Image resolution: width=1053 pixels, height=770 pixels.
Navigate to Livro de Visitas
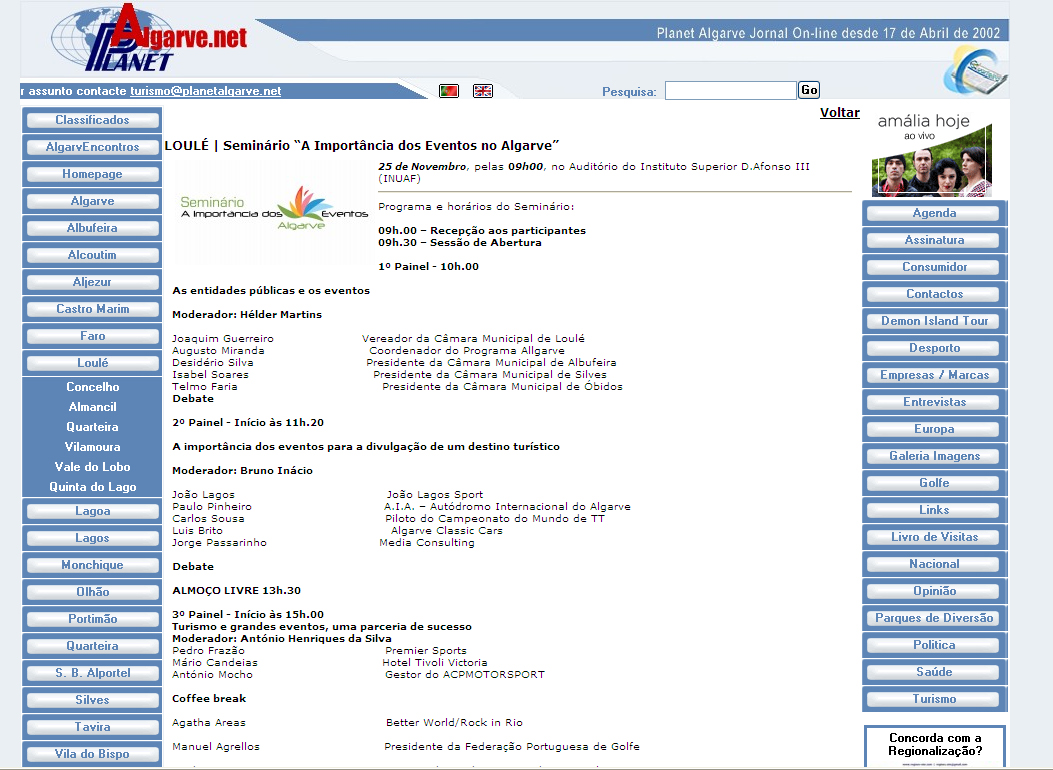point(934,537)
